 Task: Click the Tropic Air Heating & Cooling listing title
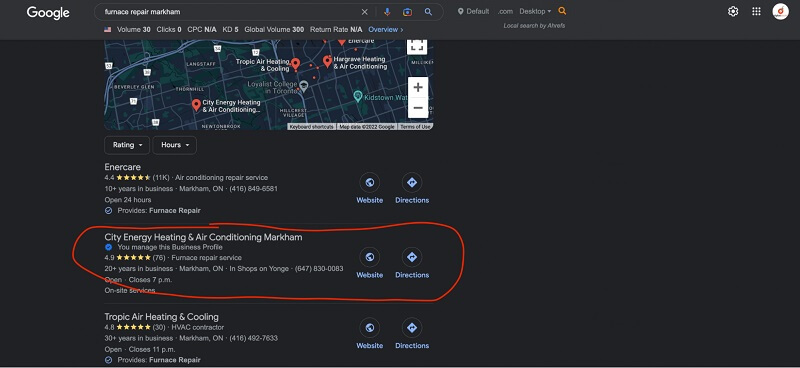pyautogui.click(x=161, y=317)
